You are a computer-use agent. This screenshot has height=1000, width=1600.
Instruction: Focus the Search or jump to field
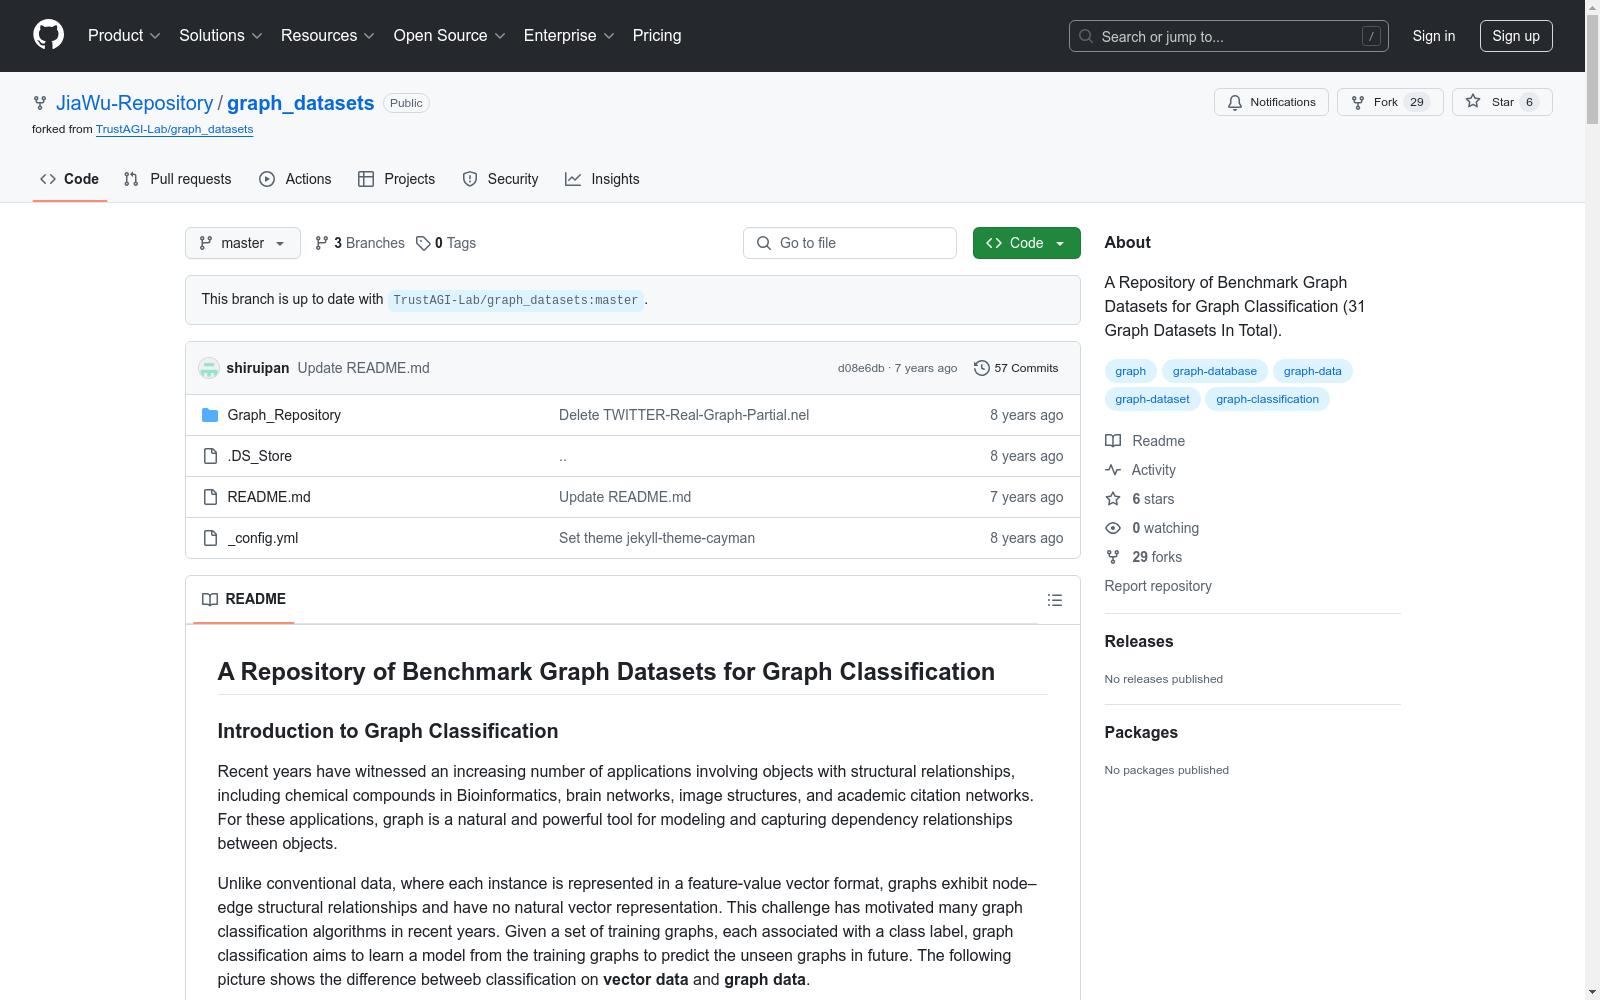1229,36
